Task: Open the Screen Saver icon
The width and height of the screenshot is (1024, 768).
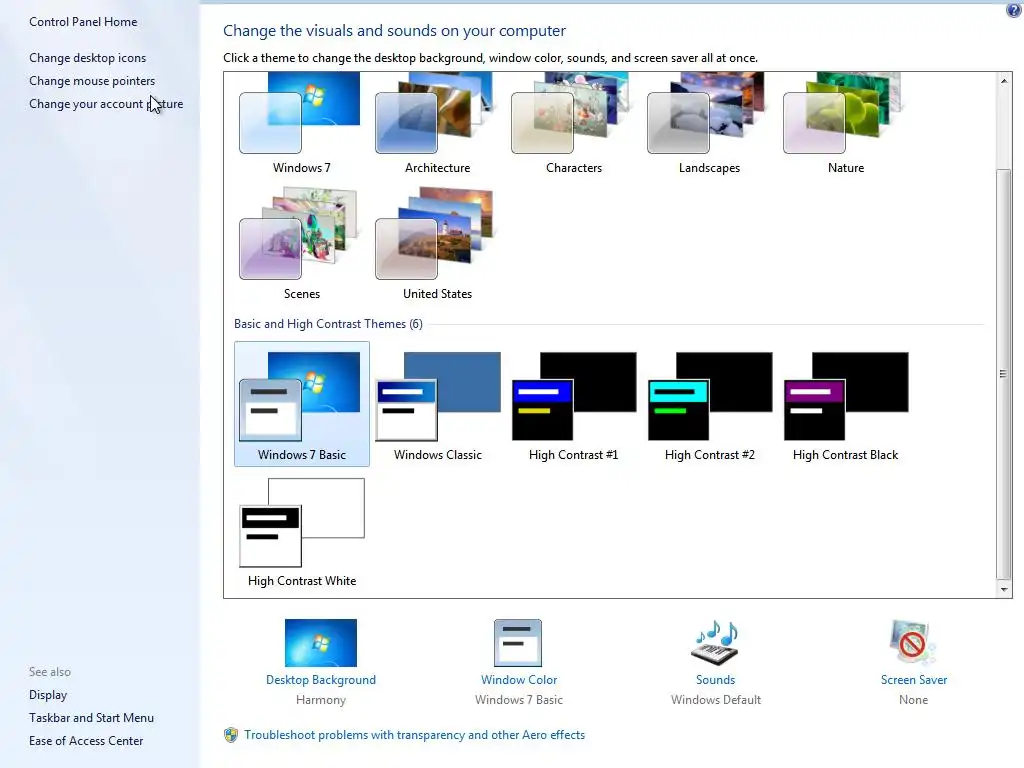Action: click(x=912, y=643)
